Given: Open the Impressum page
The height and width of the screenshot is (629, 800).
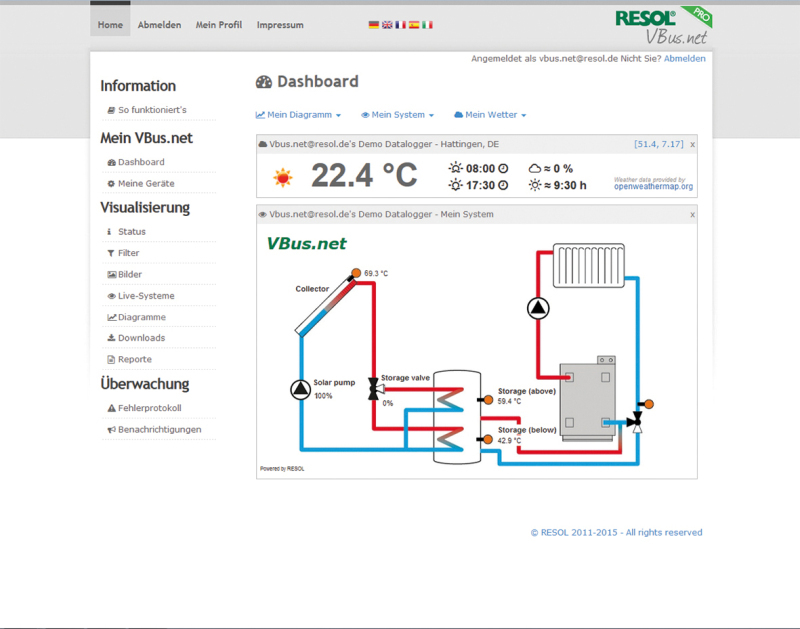Looking at the screenshot, I should (280, 24).
